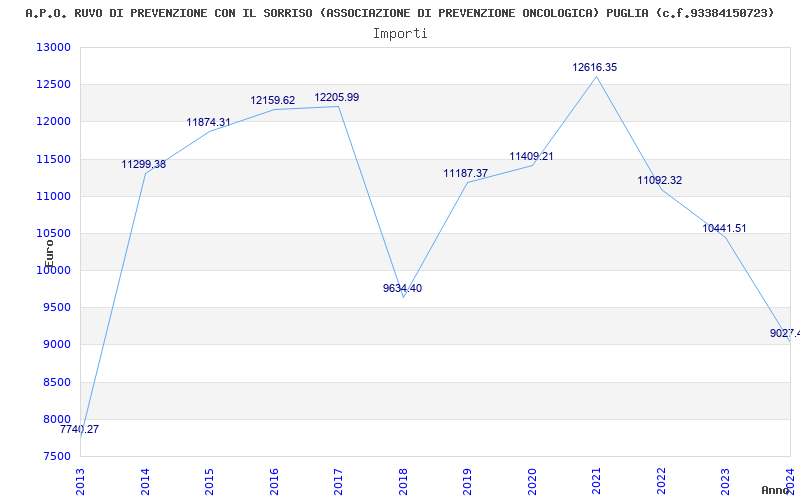Select data label 12159.62
The width and height of the screenshot is (800, 500).
(272, 101)
